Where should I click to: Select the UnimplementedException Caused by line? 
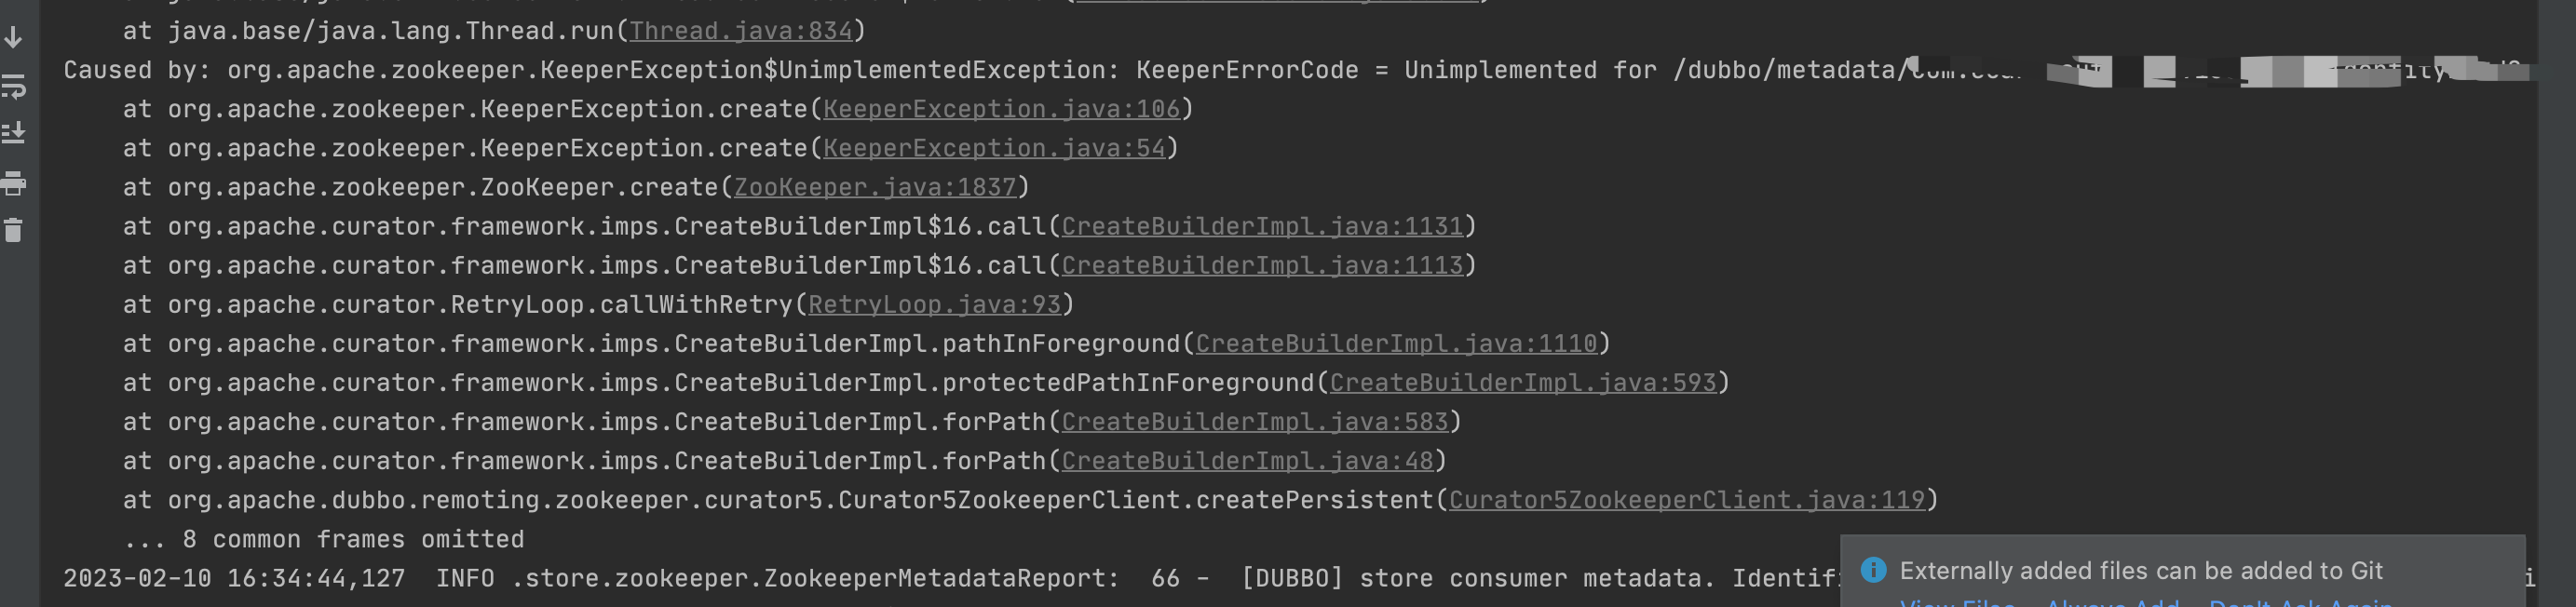pyautogui.click(x=600, y=70)
